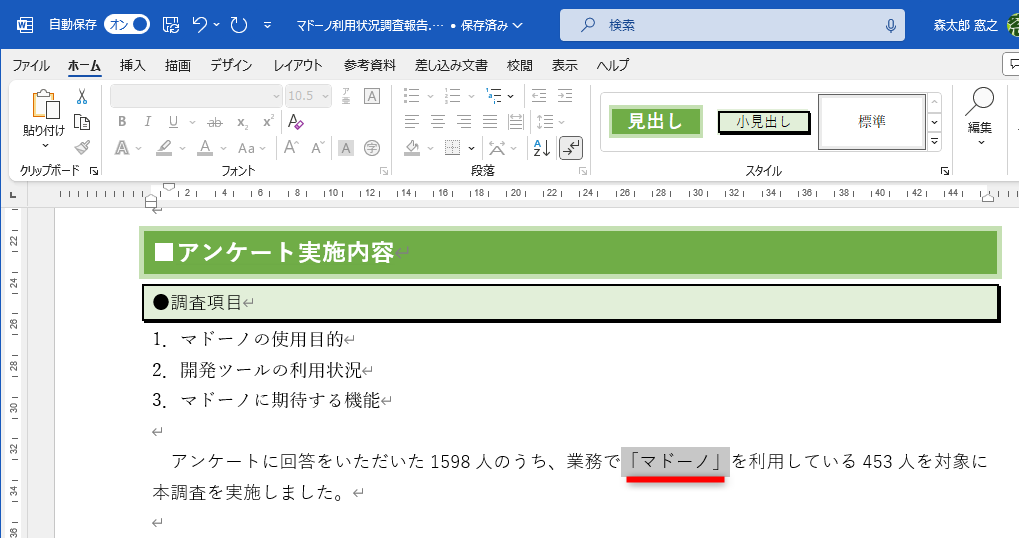Click the 貼り付け paste clipboard icon

[x=45, y=104]
